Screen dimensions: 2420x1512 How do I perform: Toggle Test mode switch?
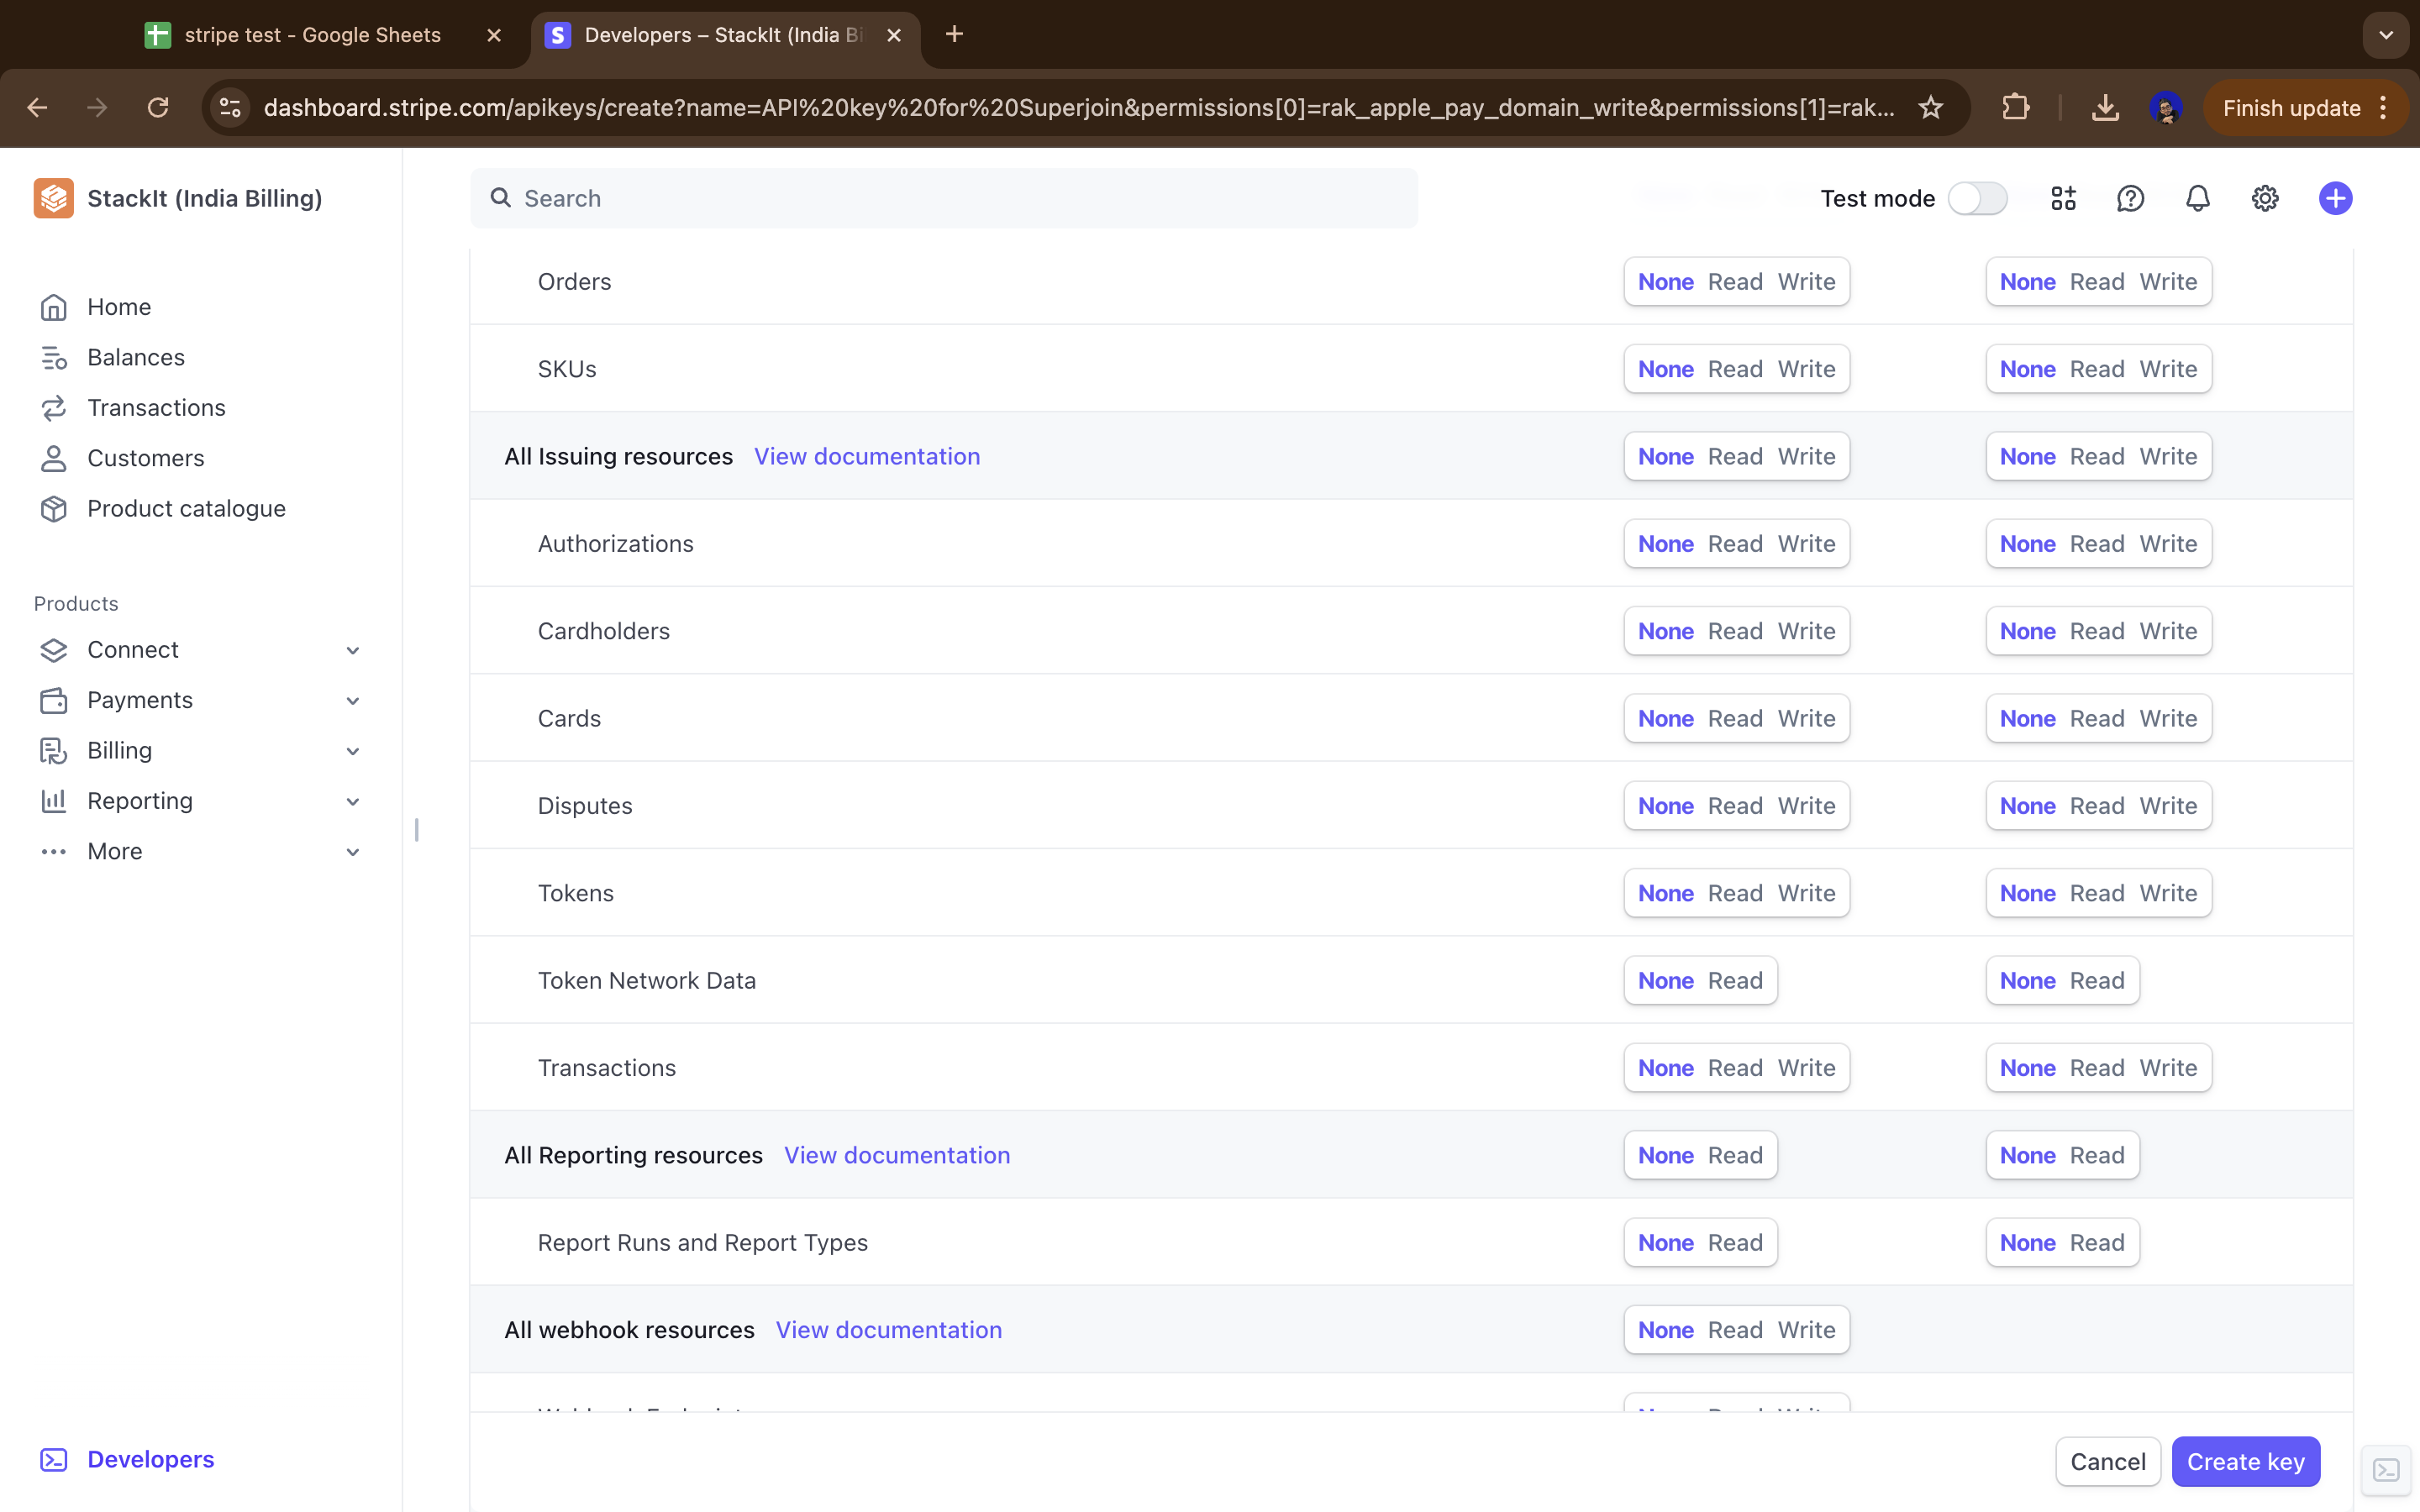coord(1977,198)
